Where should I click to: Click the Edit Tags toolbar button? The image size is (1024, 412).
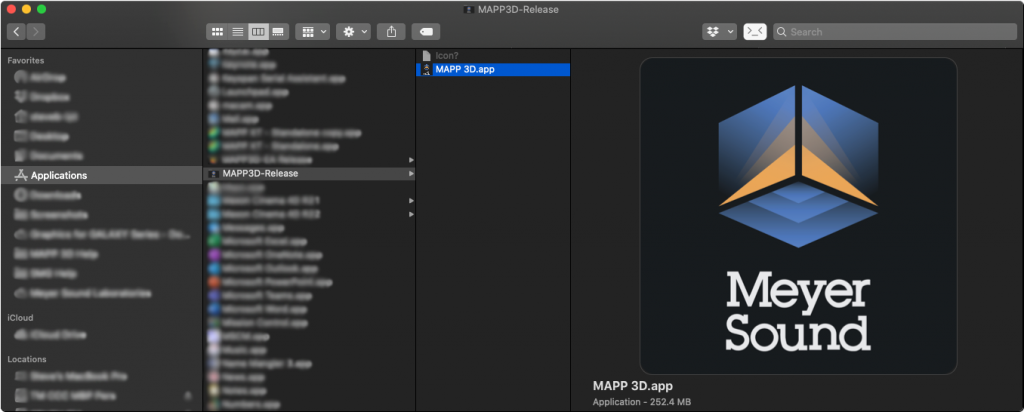pyautogui.click(x=426, y=31)
